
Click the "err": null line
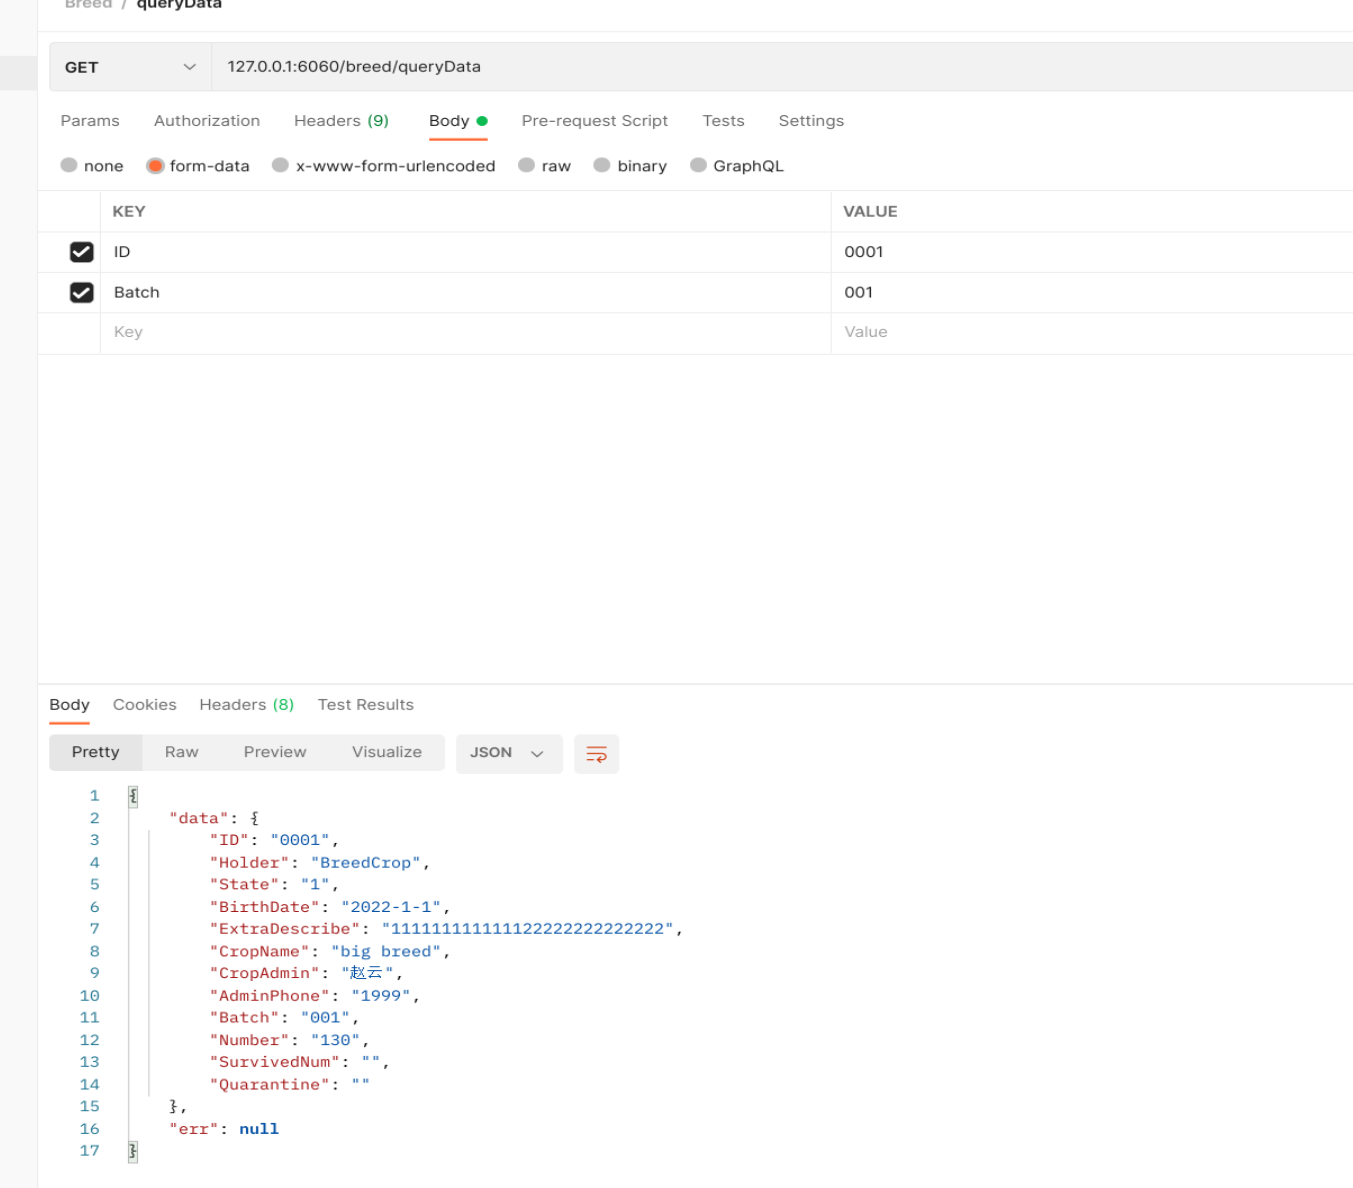(224, 1129)
